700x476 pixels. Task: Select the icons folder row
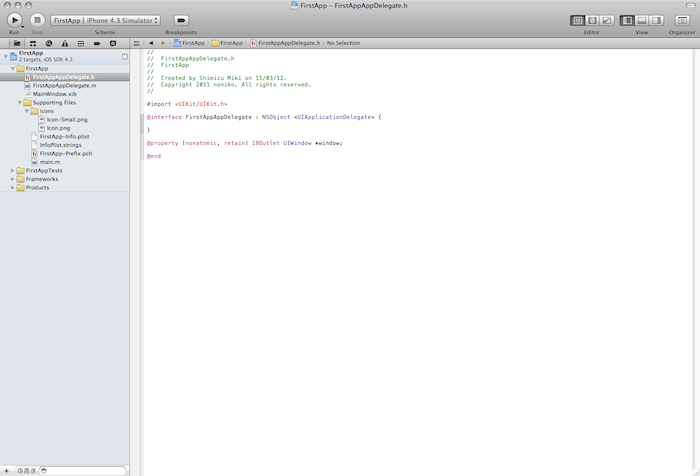(65, 111)
